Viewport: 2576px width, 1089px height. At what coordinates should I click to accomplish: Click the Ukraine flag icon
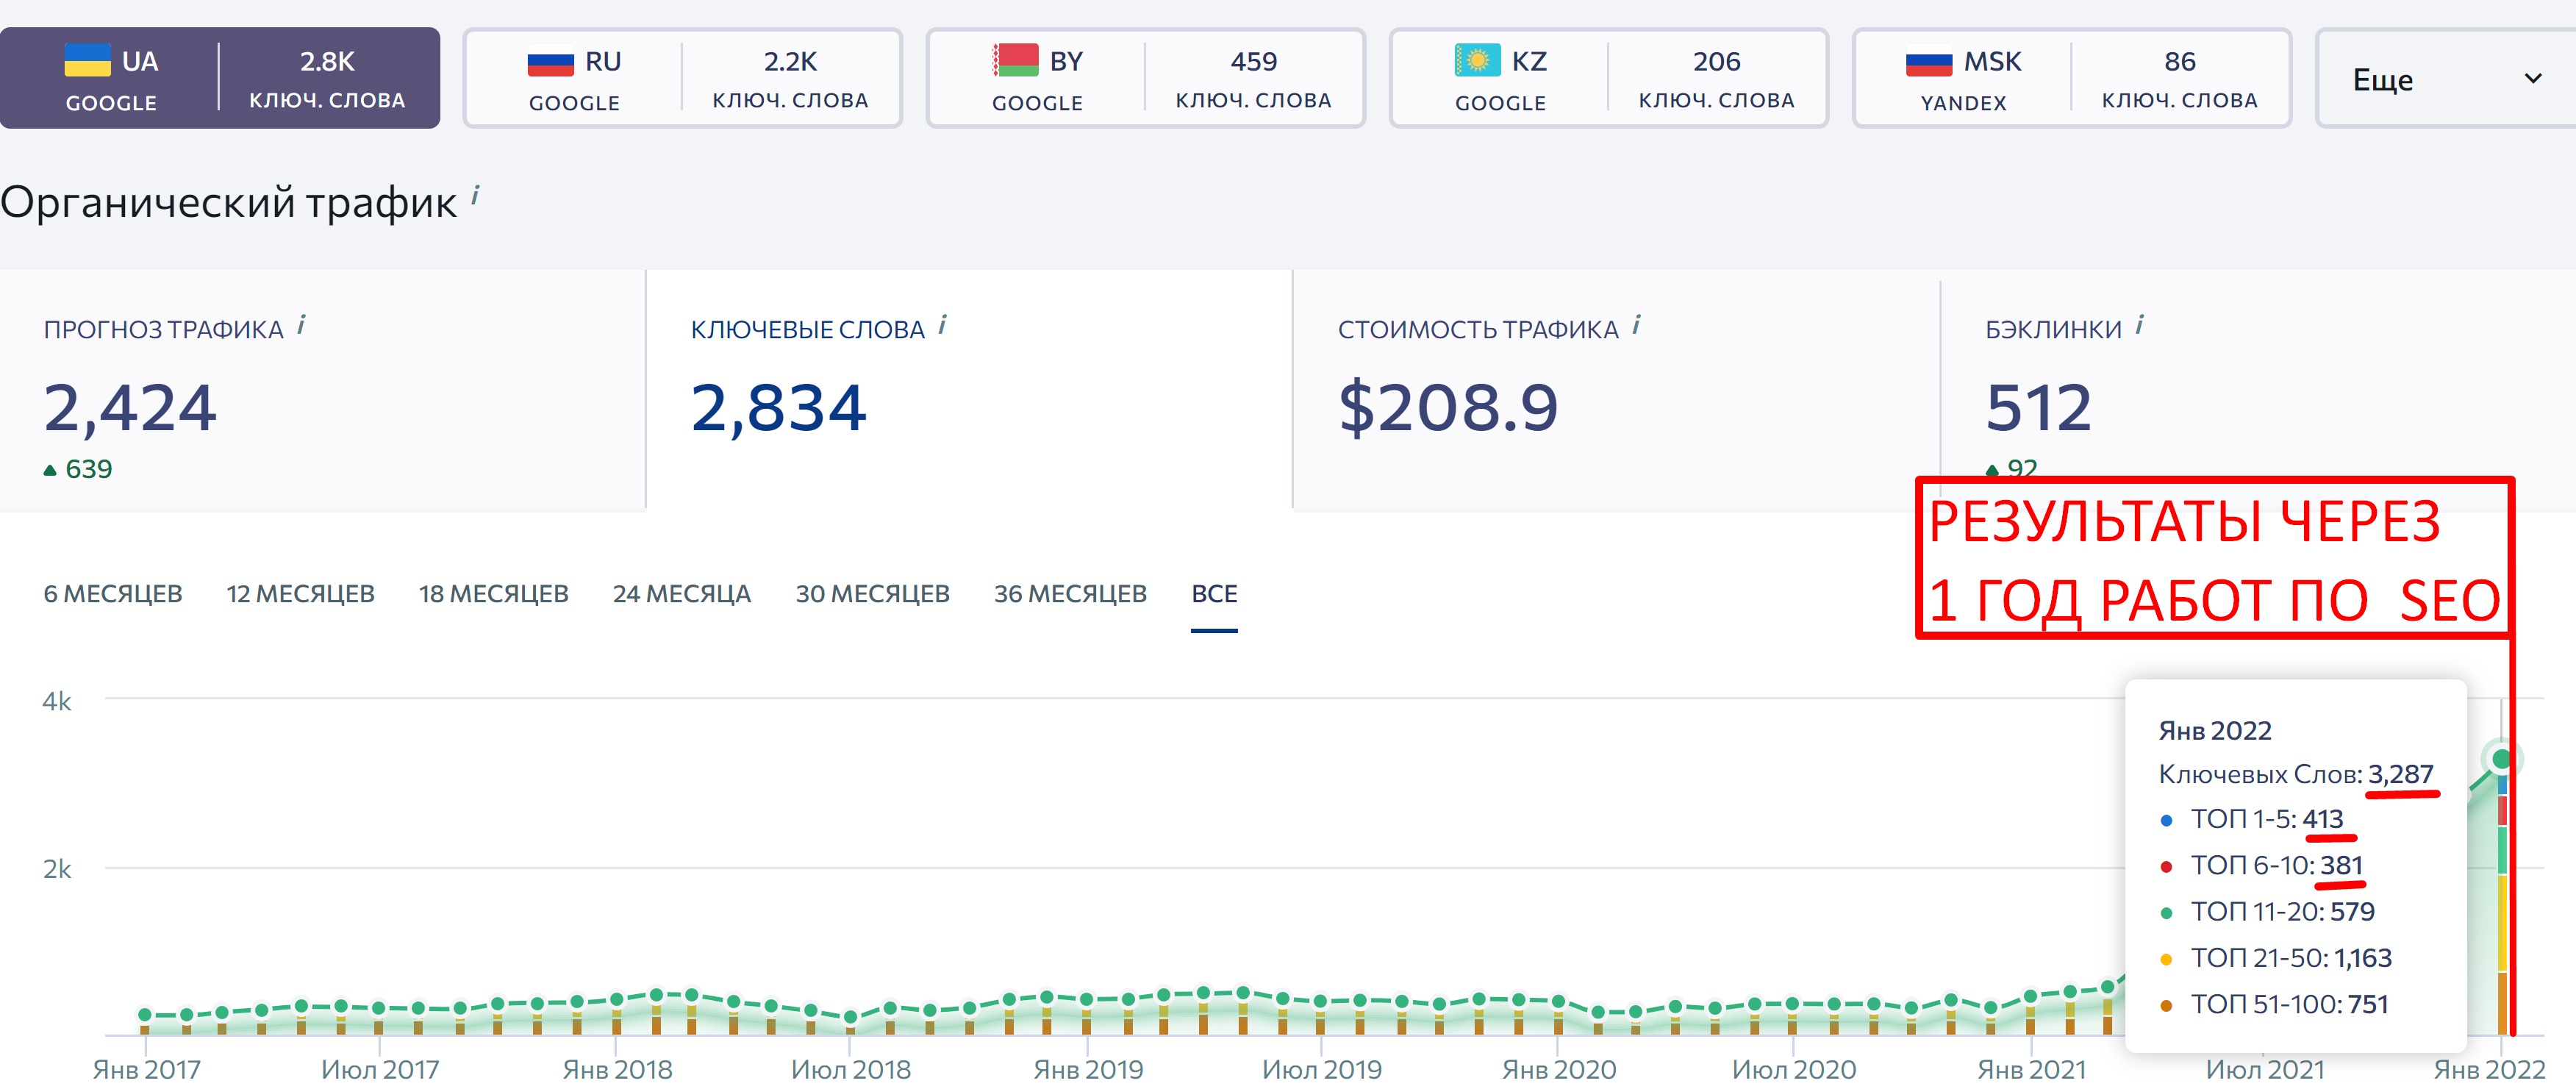pyautogui.click(x=87, y=60)
